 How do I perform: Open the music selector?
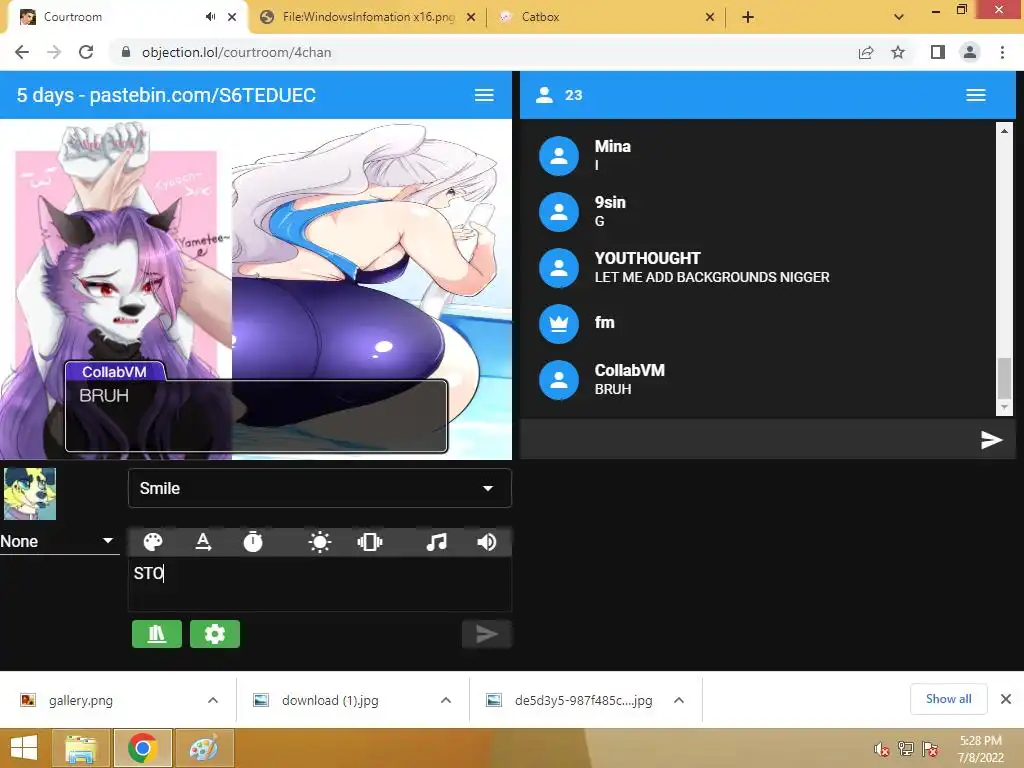click(x=436, y=542)
